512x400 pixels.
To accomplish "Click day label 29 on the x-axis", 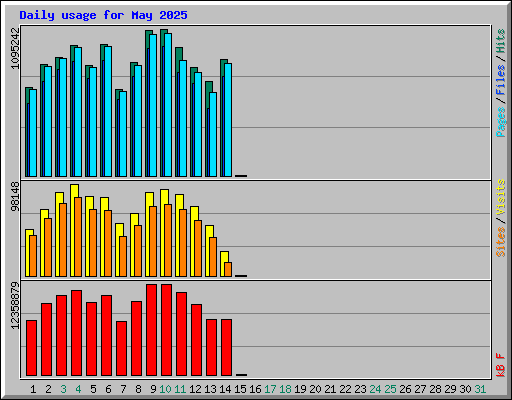I will click(450, 389).
